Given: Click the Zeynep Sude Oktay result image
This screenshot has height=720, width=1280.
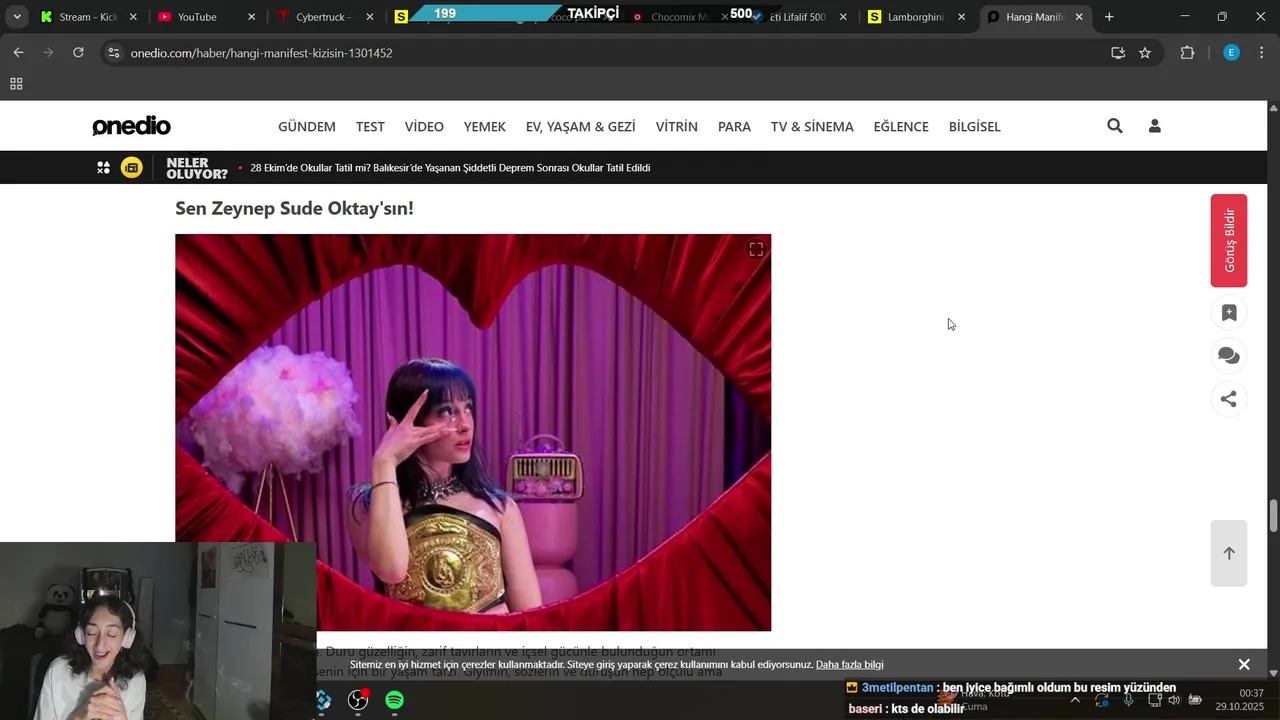Looking at the screenshot, I should [x=473, y=432].
